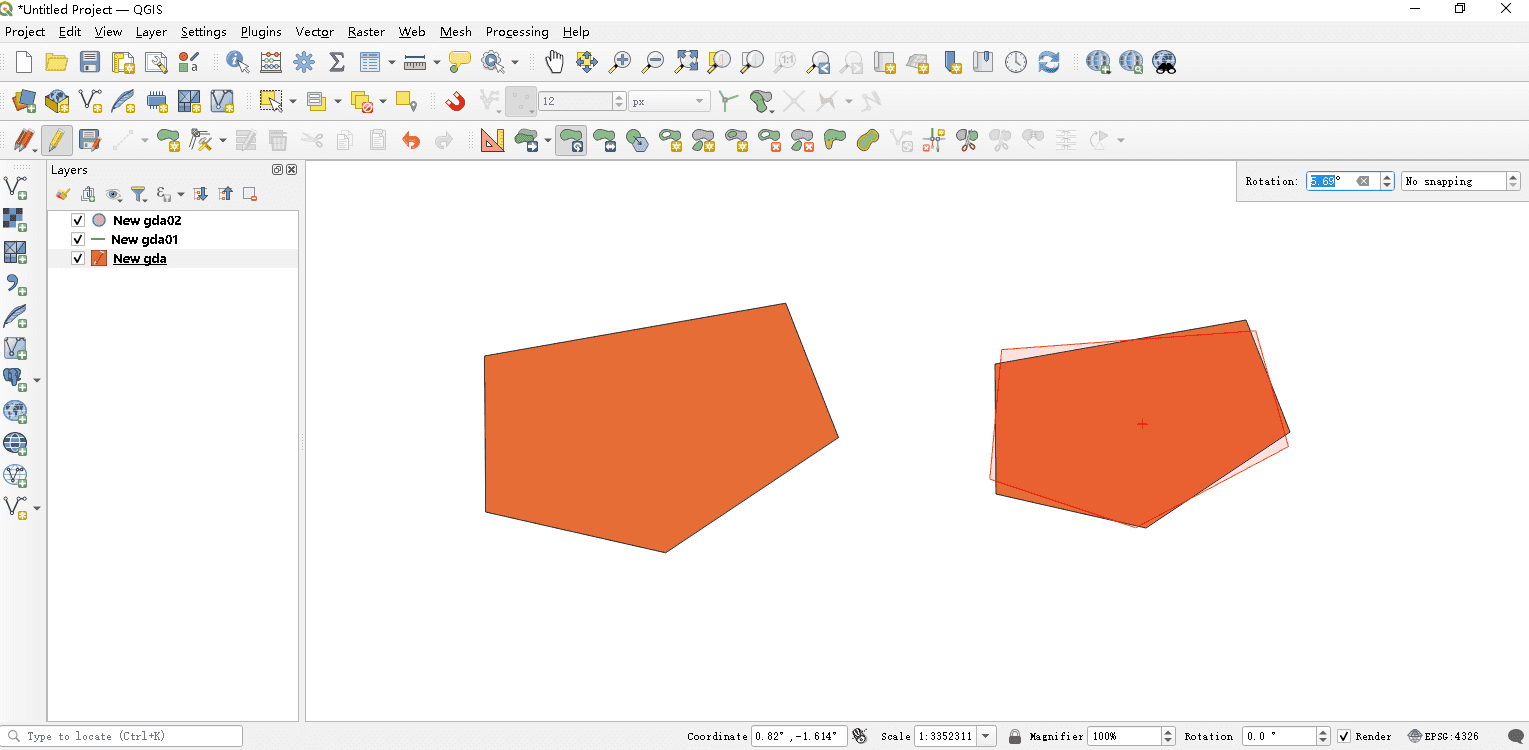1529x750 pixels.
Task: Toggle visibility of New gda01 layer
Action: [x=78, y=239]
